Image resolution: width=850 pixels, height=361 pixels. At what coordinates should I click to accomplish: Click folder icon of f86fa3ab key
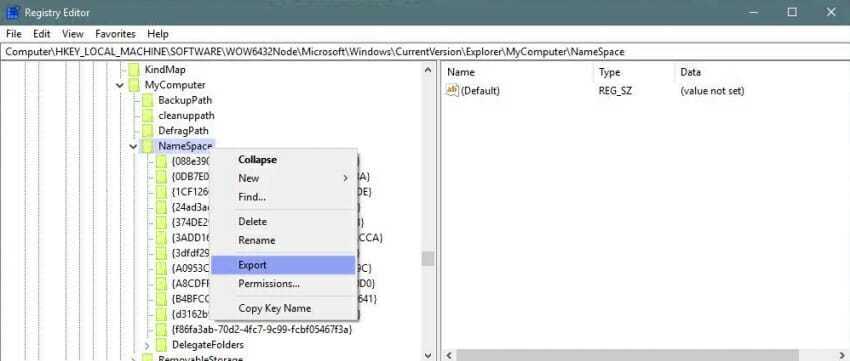click(162, 330)
